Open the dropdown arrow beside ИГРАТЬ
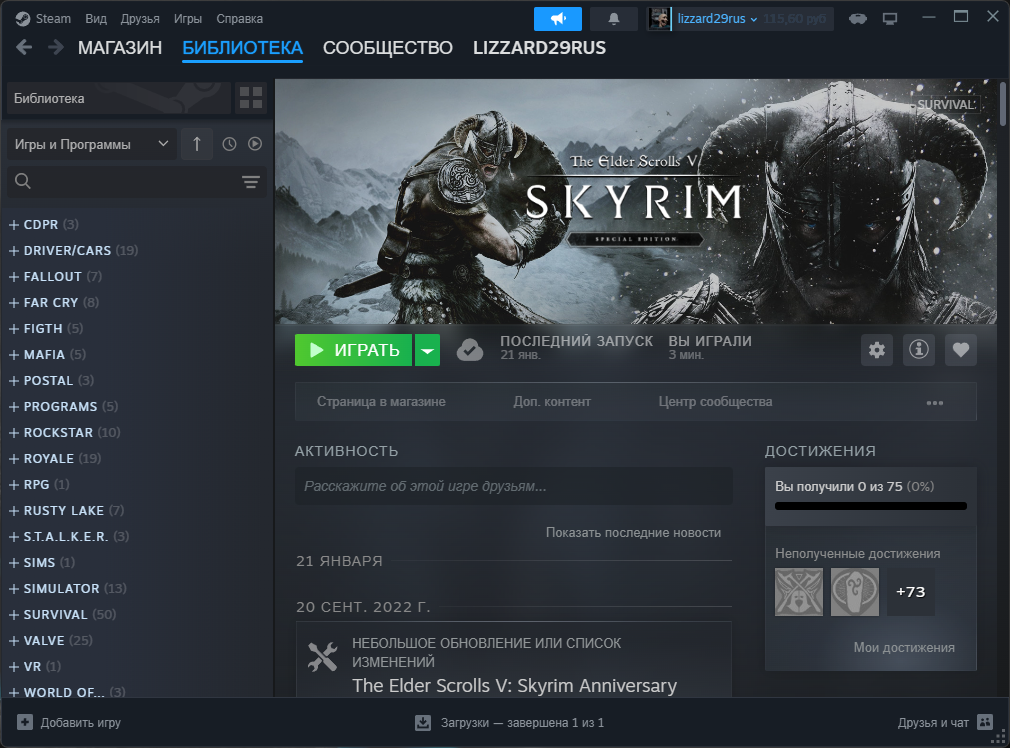Image resolution: width=1010 pixels, height=748 pixels. point(427,350)
